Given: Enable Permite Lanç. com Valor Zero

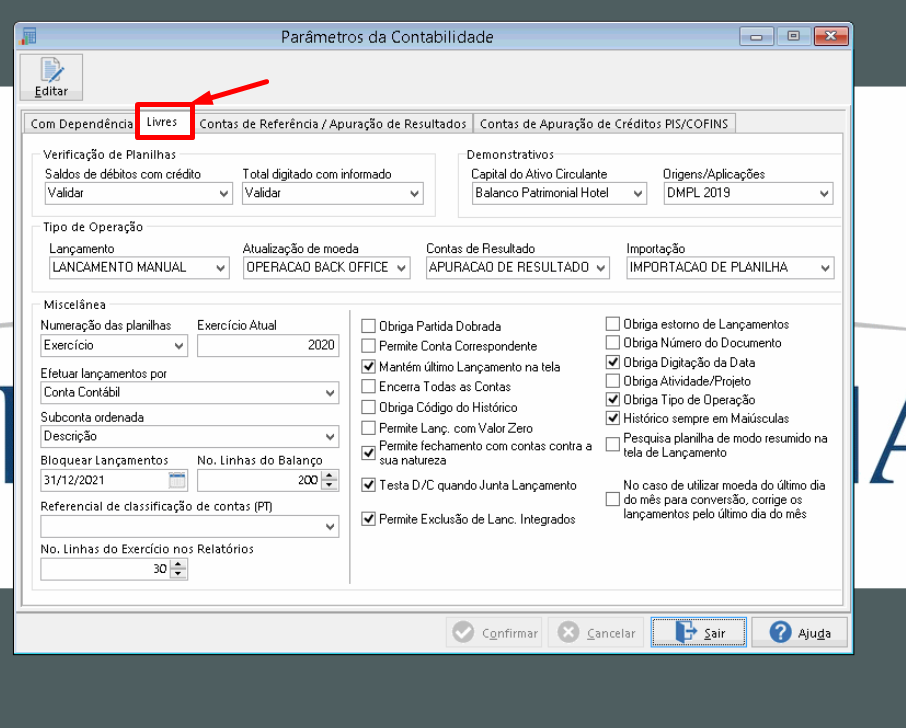Looking at the screenshot, I should pyautogui.click(x=368, y=428).
